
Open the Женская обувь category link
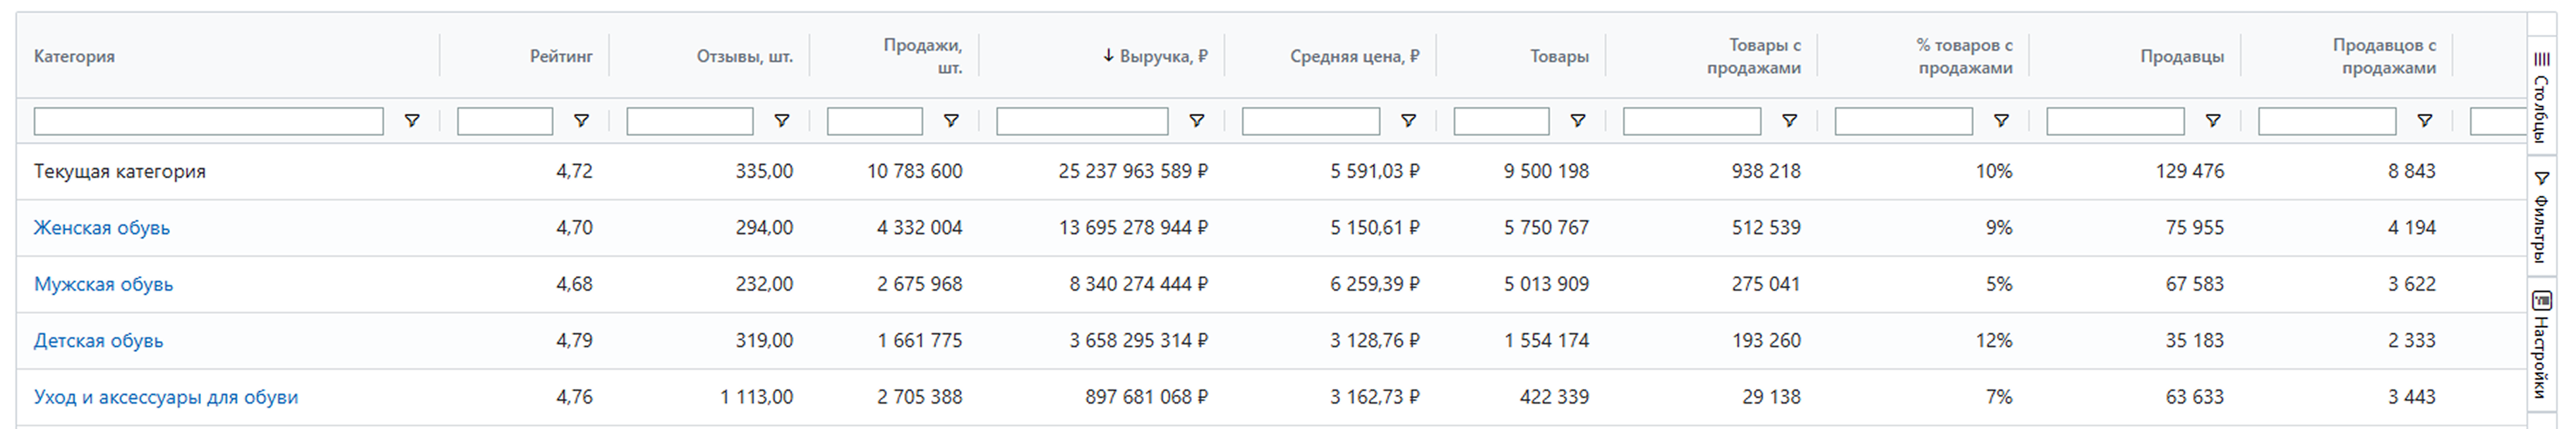[x=102, y=228]
